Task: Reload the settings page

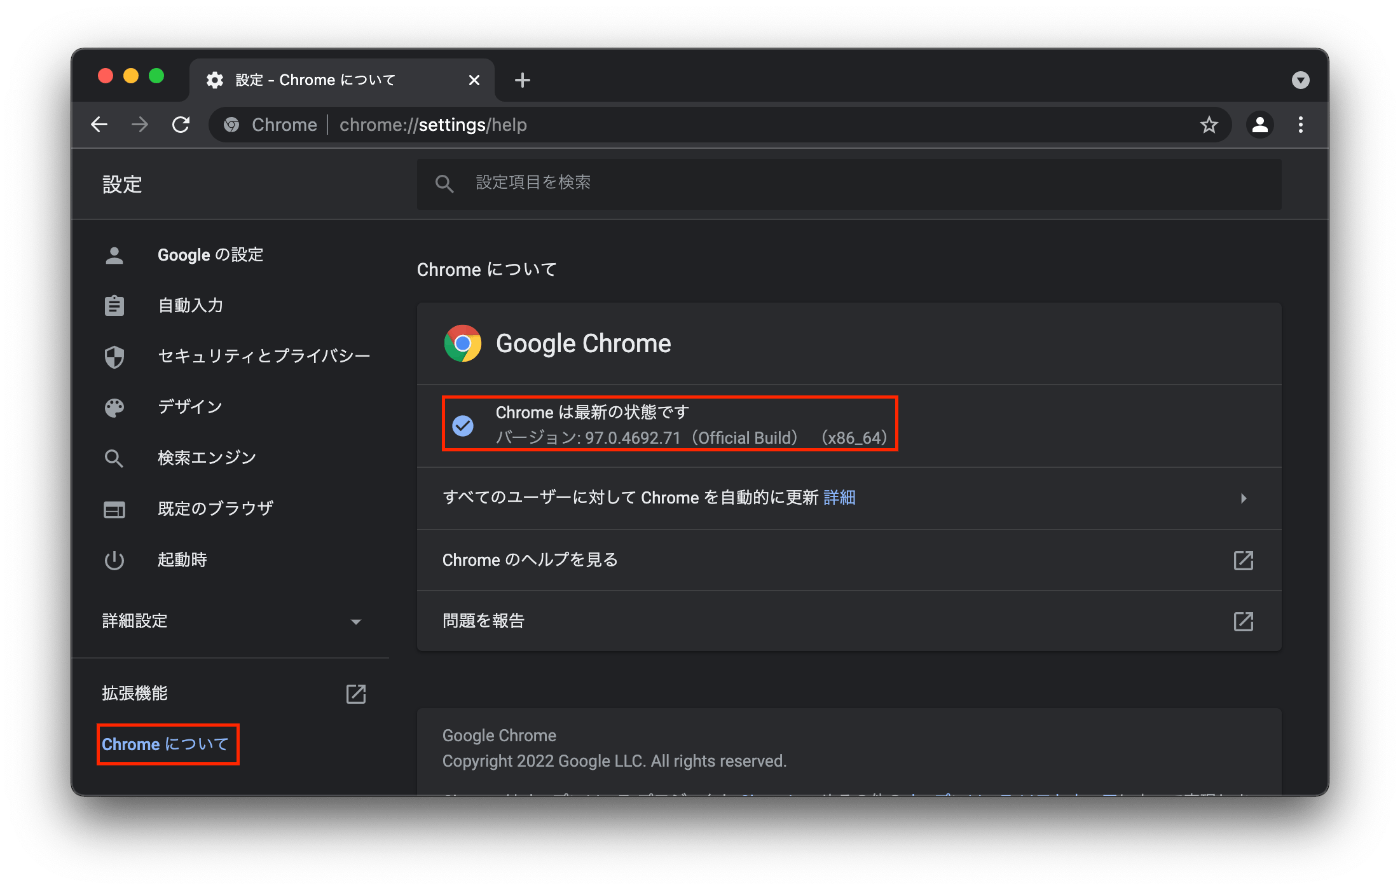Action: (x=181, y=124)
